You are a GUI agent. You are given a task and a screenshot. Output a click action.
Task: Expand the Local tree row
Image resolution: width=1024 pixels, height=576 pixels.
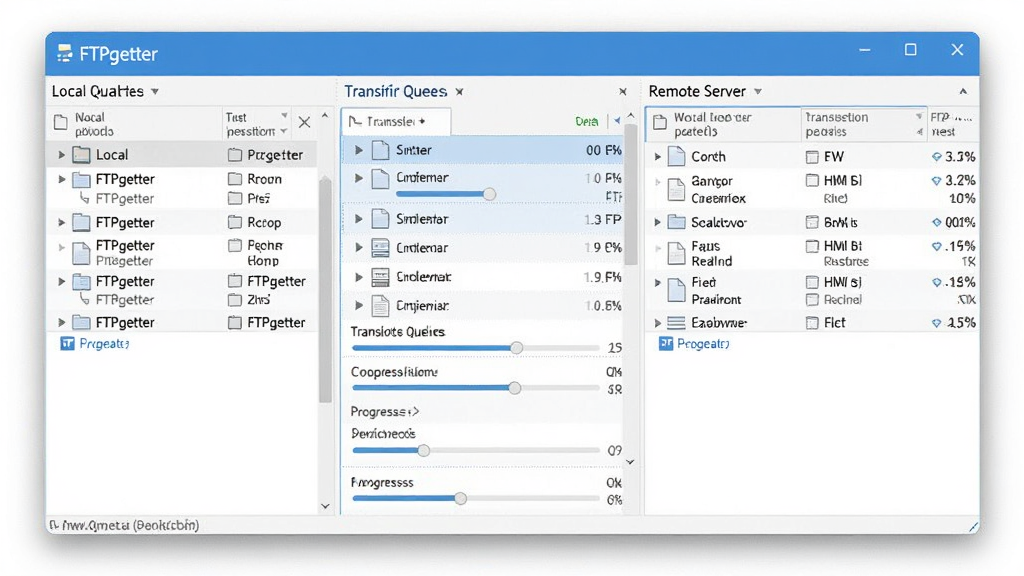61,155
